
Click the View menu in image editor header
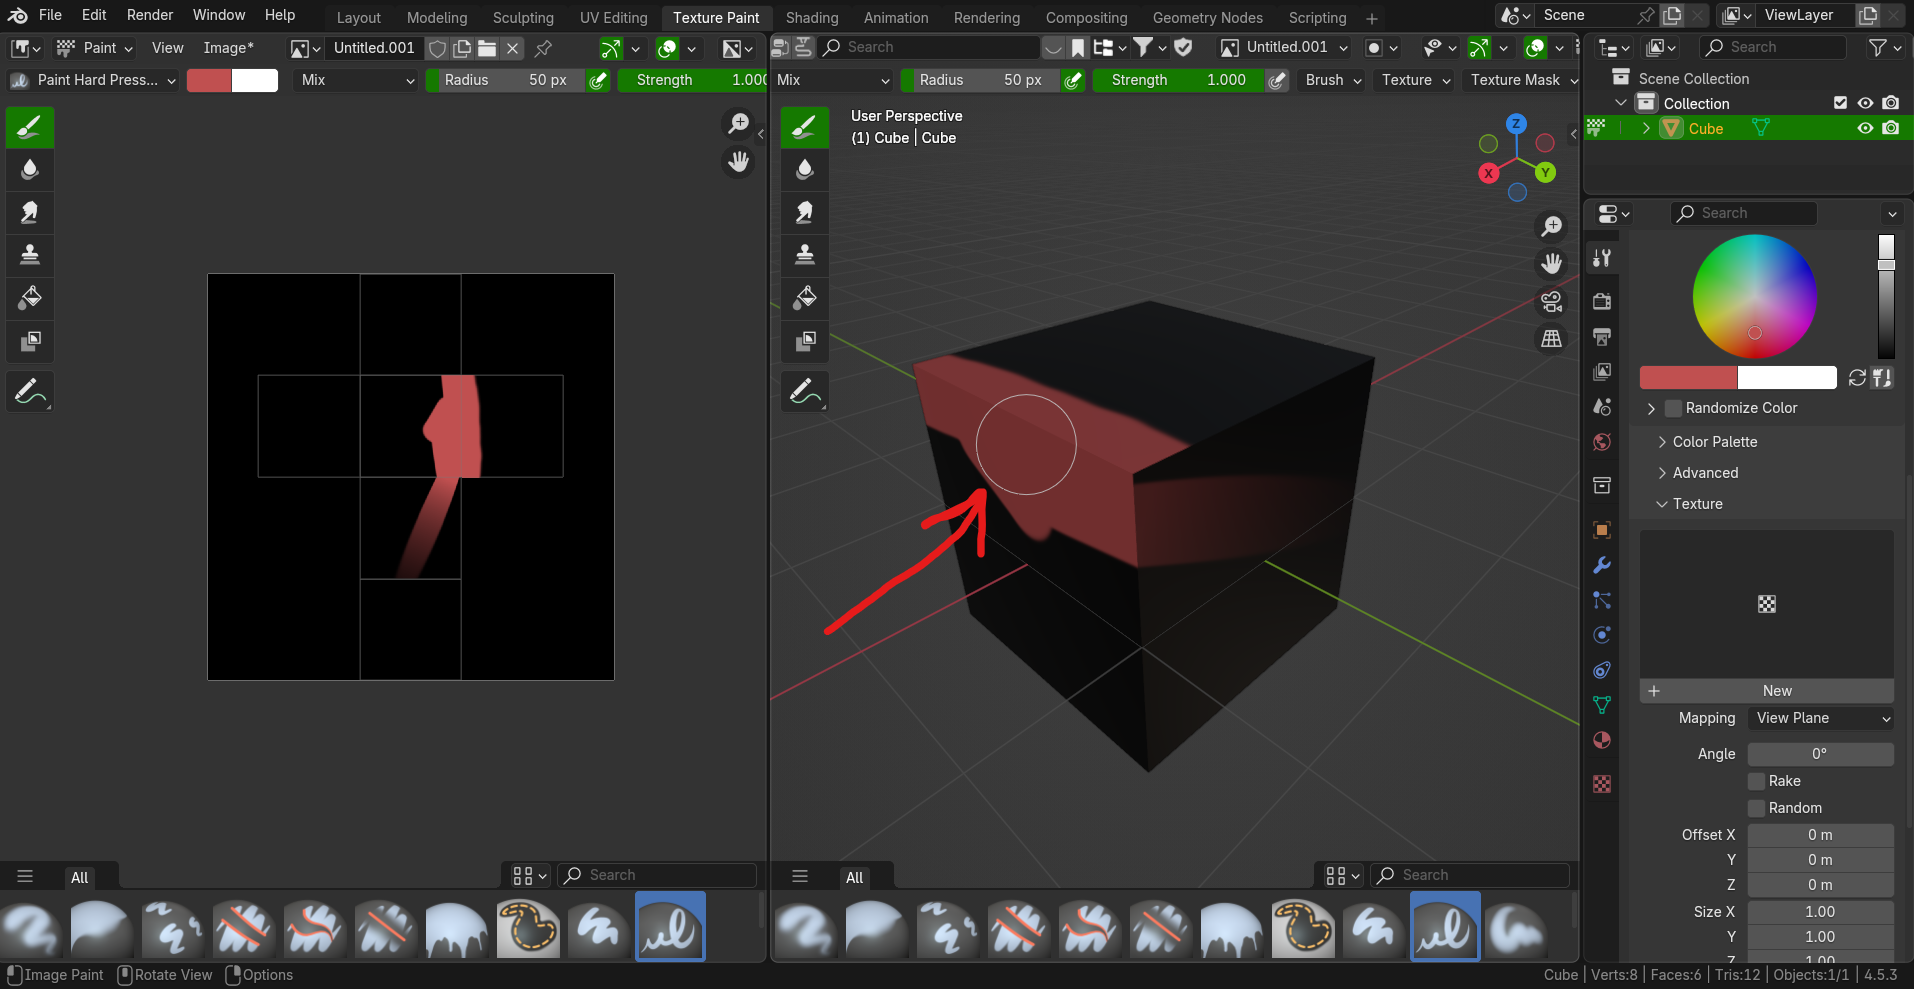tap(167, 48)
